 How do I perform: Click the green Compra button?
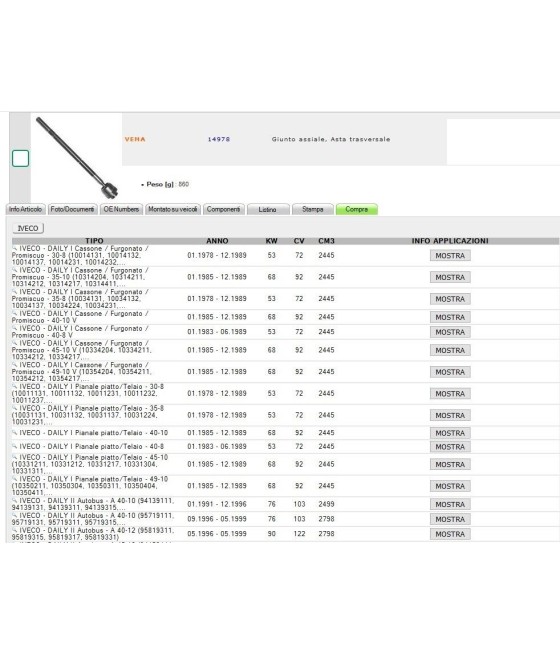[357, 209]
